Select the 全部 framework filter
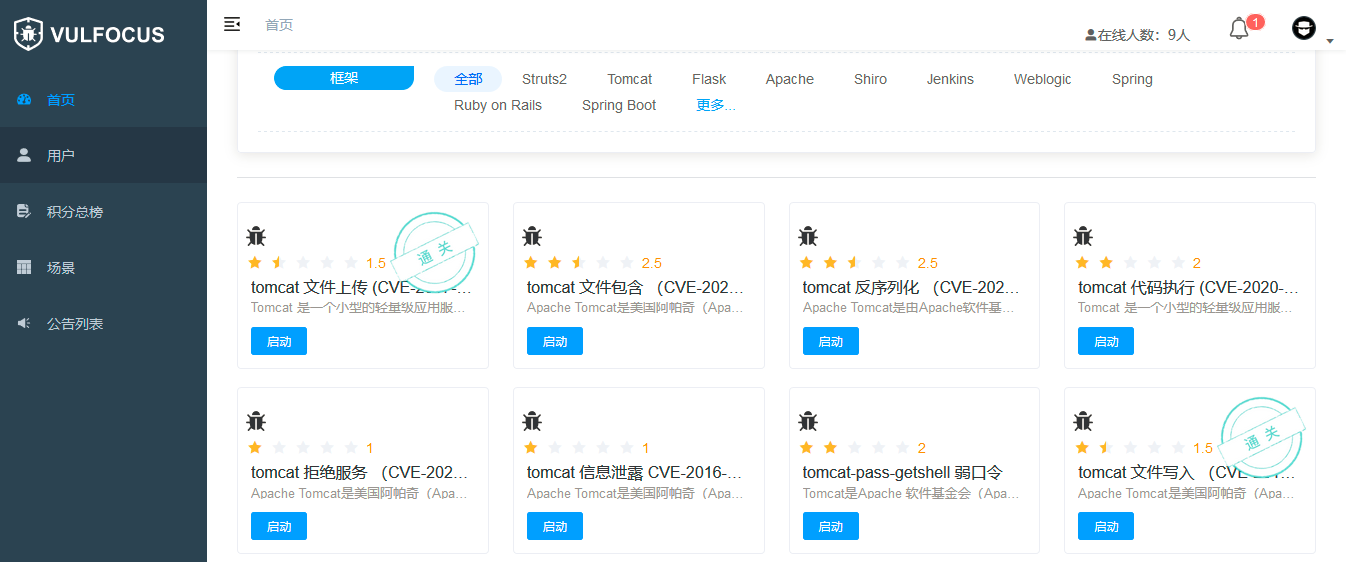Screen dimensions: 1346x562 (468, 79)
